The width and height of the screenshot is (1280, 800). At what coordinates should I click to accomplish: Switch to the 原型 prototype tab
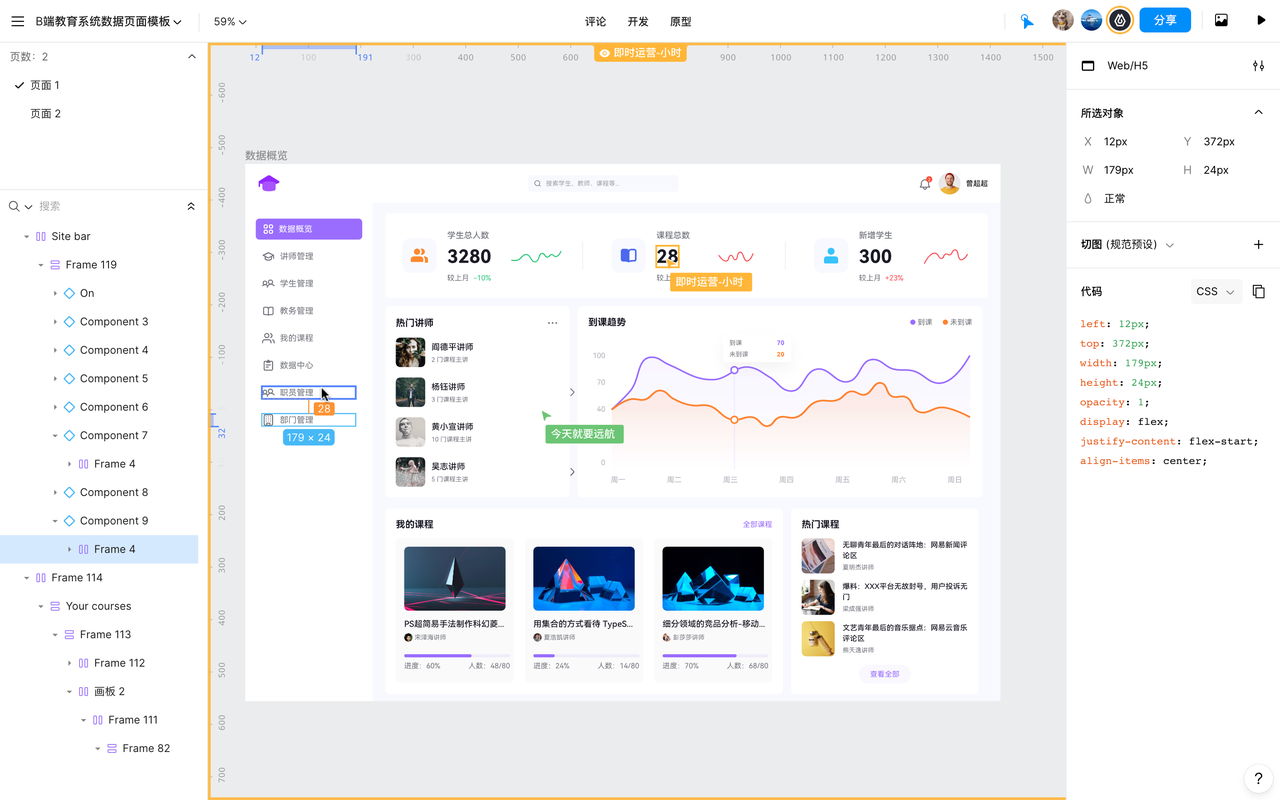tap(680, 20)
